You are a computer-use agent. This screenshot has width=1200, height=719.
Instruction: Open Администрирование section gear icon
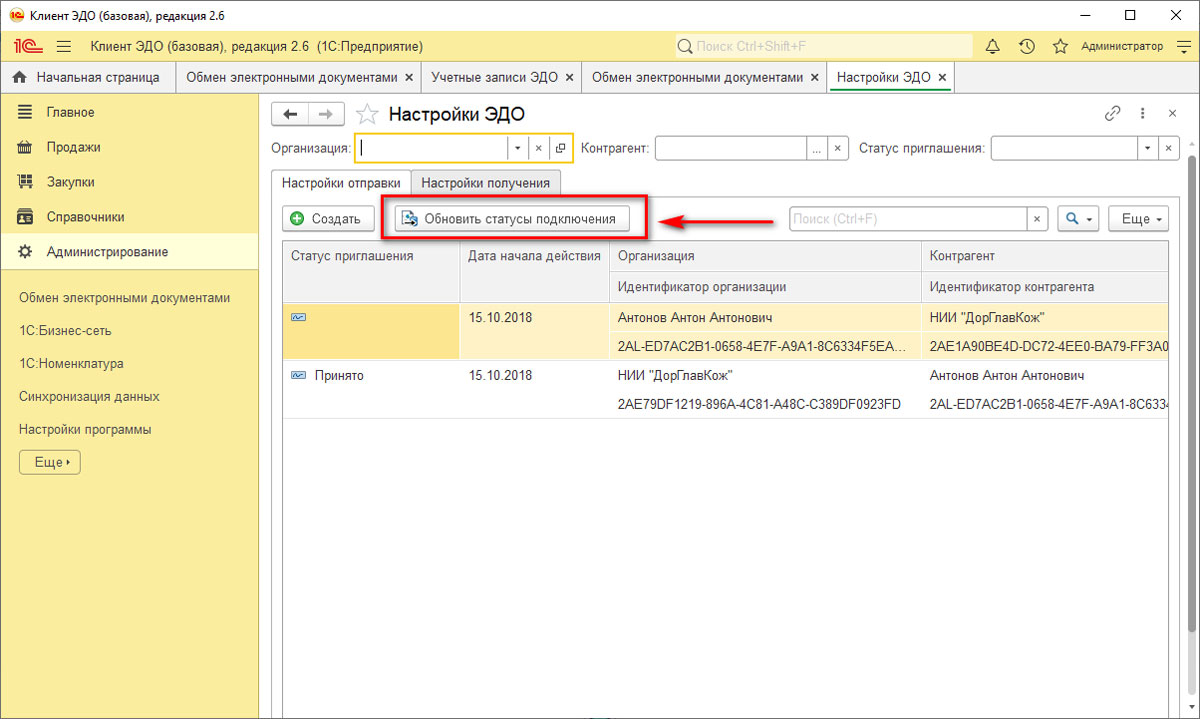click(26, 252)
